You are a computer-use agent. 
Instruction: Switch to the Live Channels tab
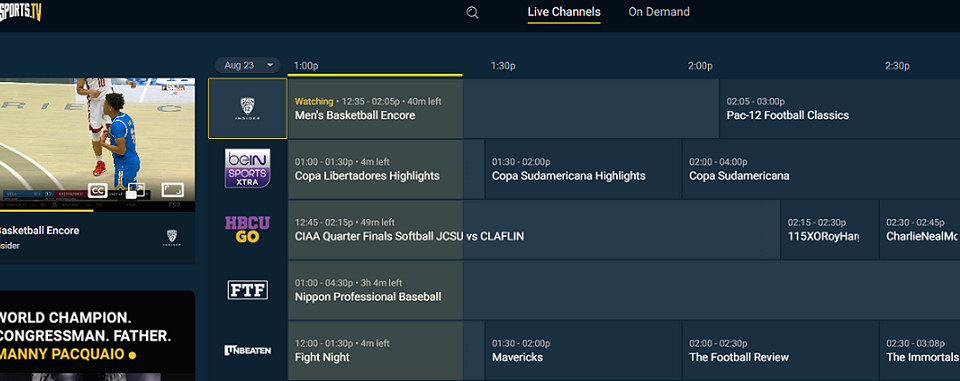click(x=564, y=12)
